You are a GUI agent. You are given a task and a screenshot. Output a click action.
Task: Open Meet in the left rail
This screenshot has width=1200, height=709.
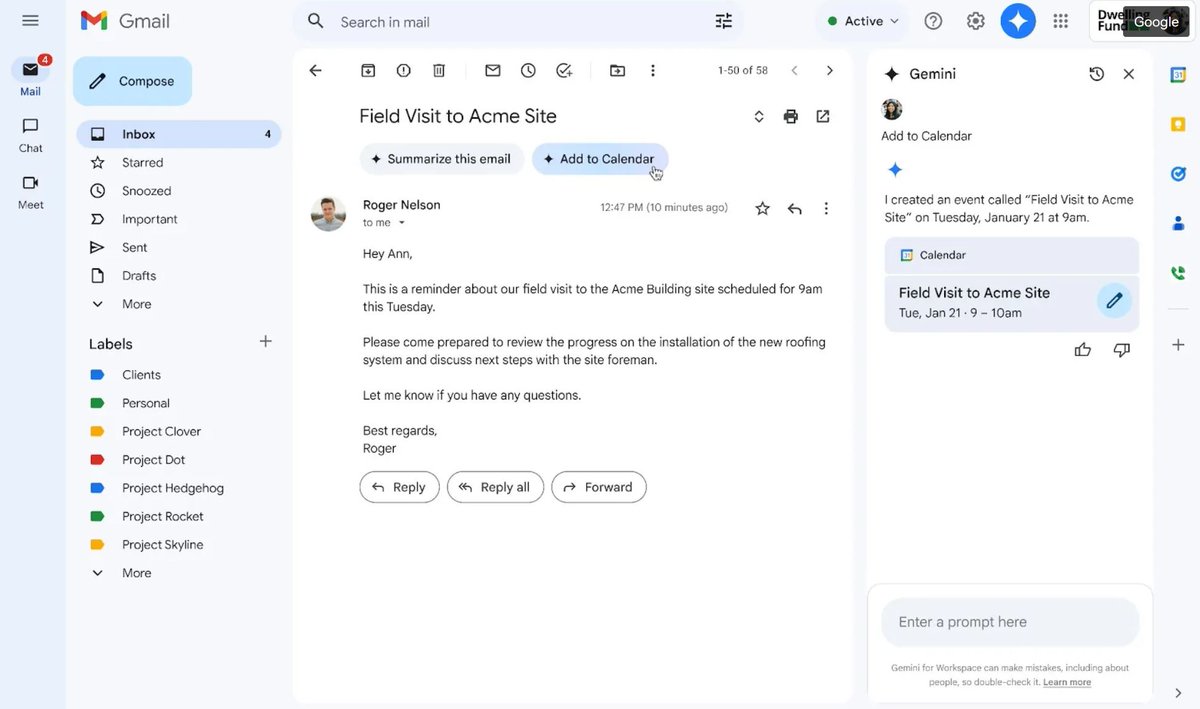(x=30, y=191)
